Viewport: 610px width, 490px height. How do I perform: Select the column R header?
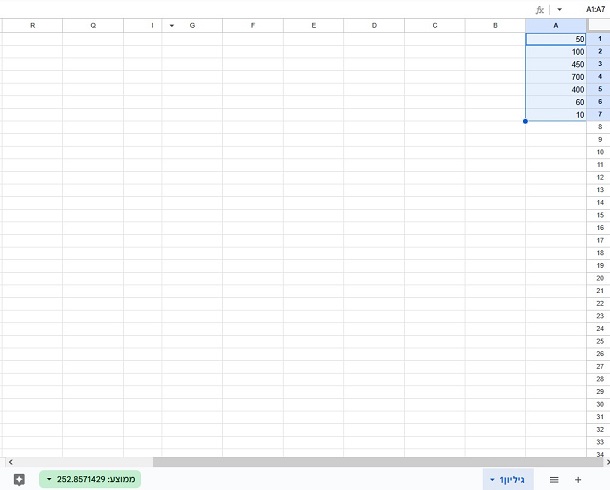tap(32, 25)
